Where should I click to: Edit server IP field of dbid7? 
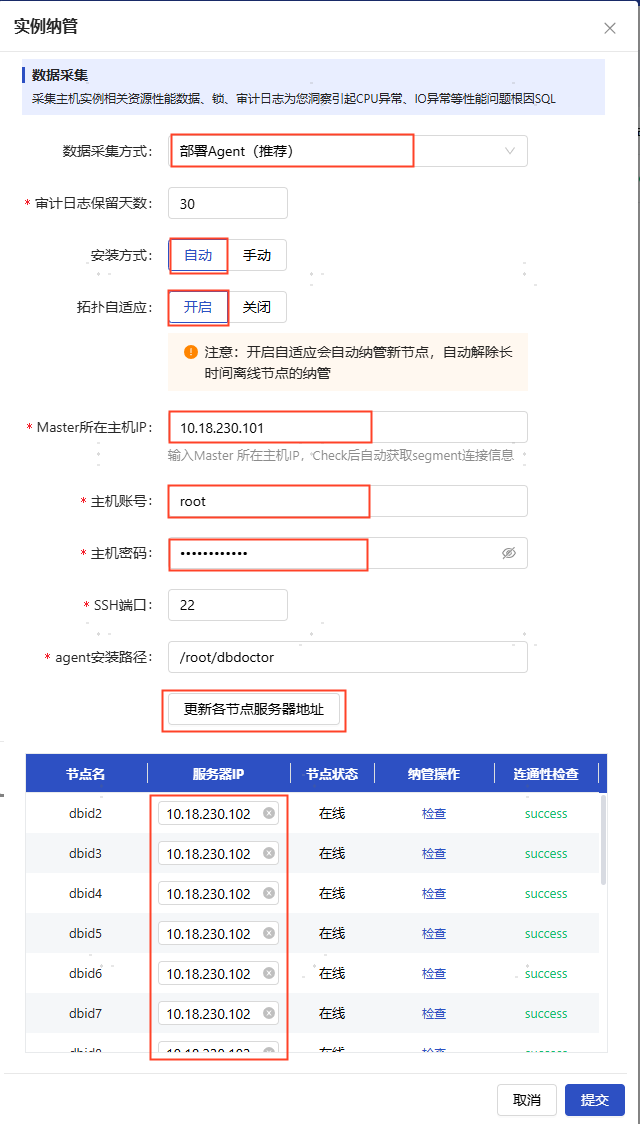[218, 1014]
